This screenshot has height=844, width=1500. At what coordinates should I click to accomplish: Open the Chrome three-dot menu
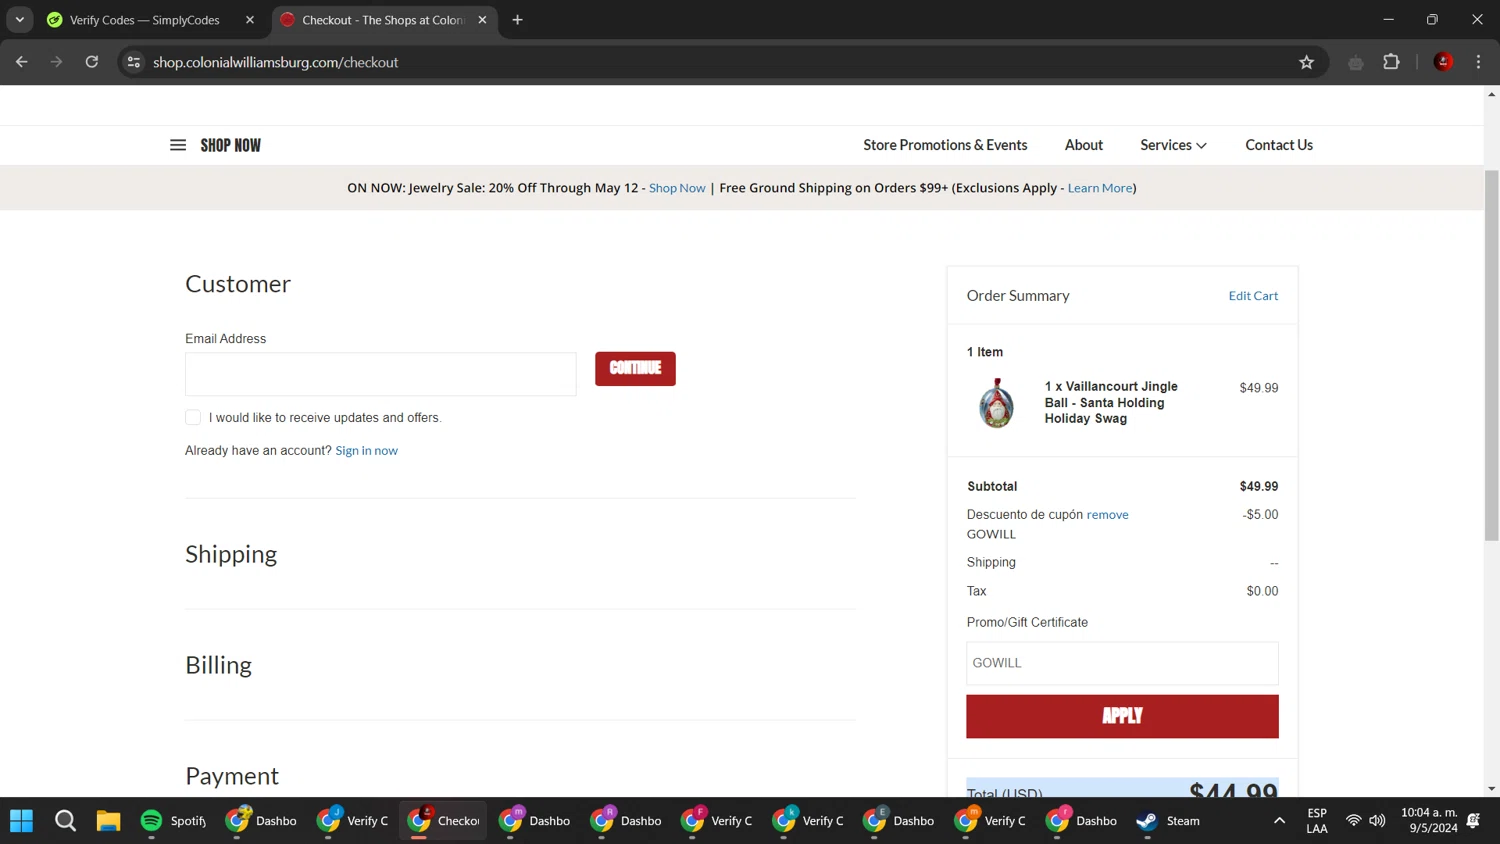pos(1478,62)
